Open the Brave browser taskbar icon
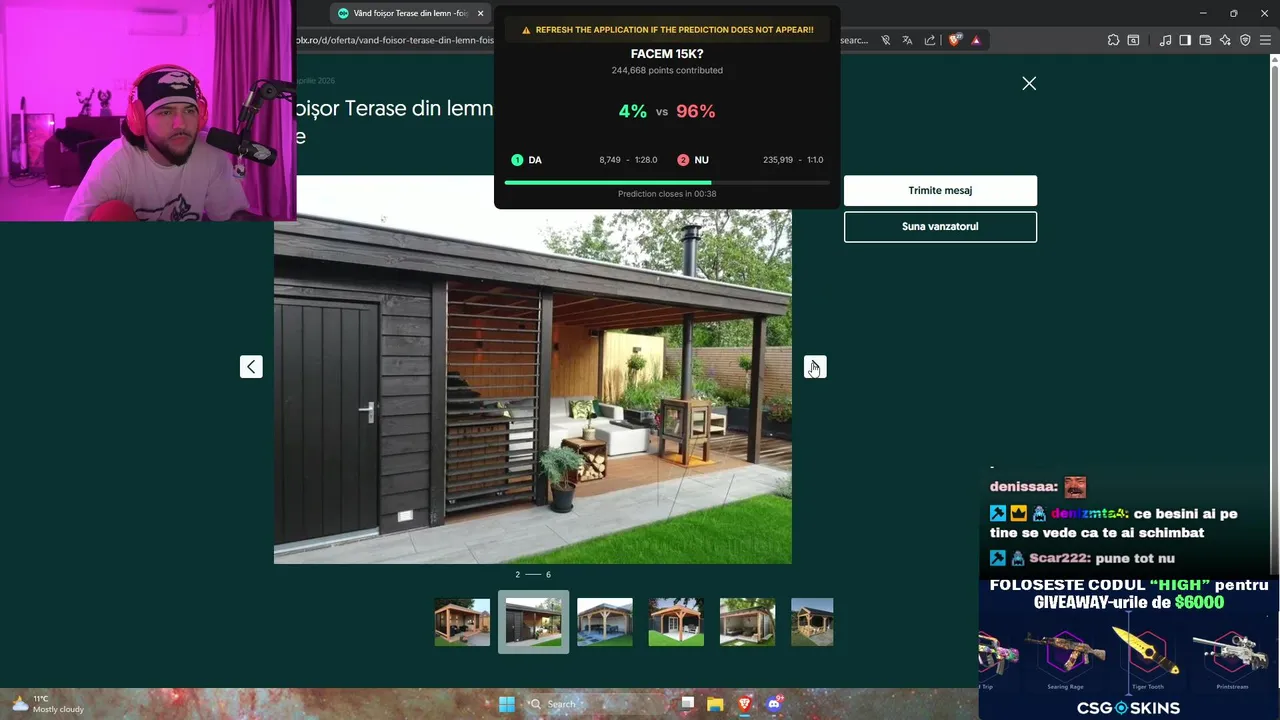The width and height of the screenshot is (1280, 720). [744, 704]
